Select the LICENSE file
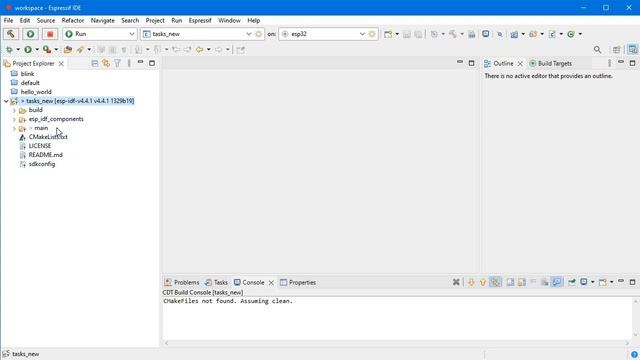The width and height of the screenshot is (640, 360). pos(40,146)
